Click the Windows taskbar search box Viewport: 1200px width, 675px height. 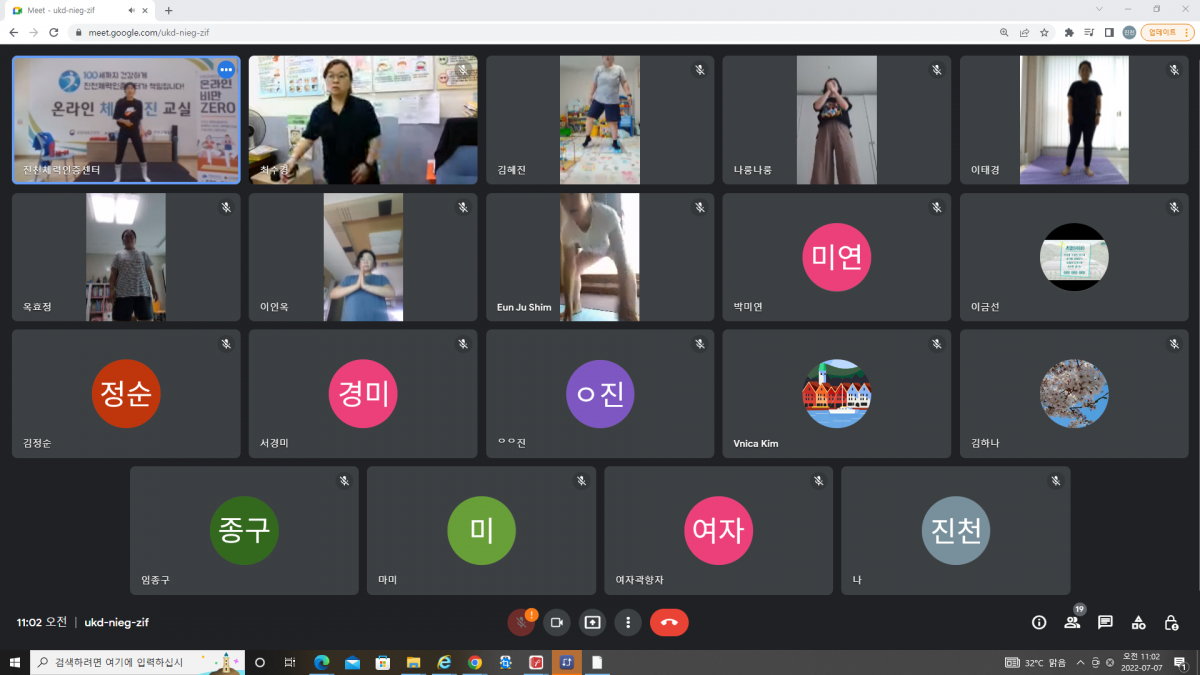click(x=138, y=662)
